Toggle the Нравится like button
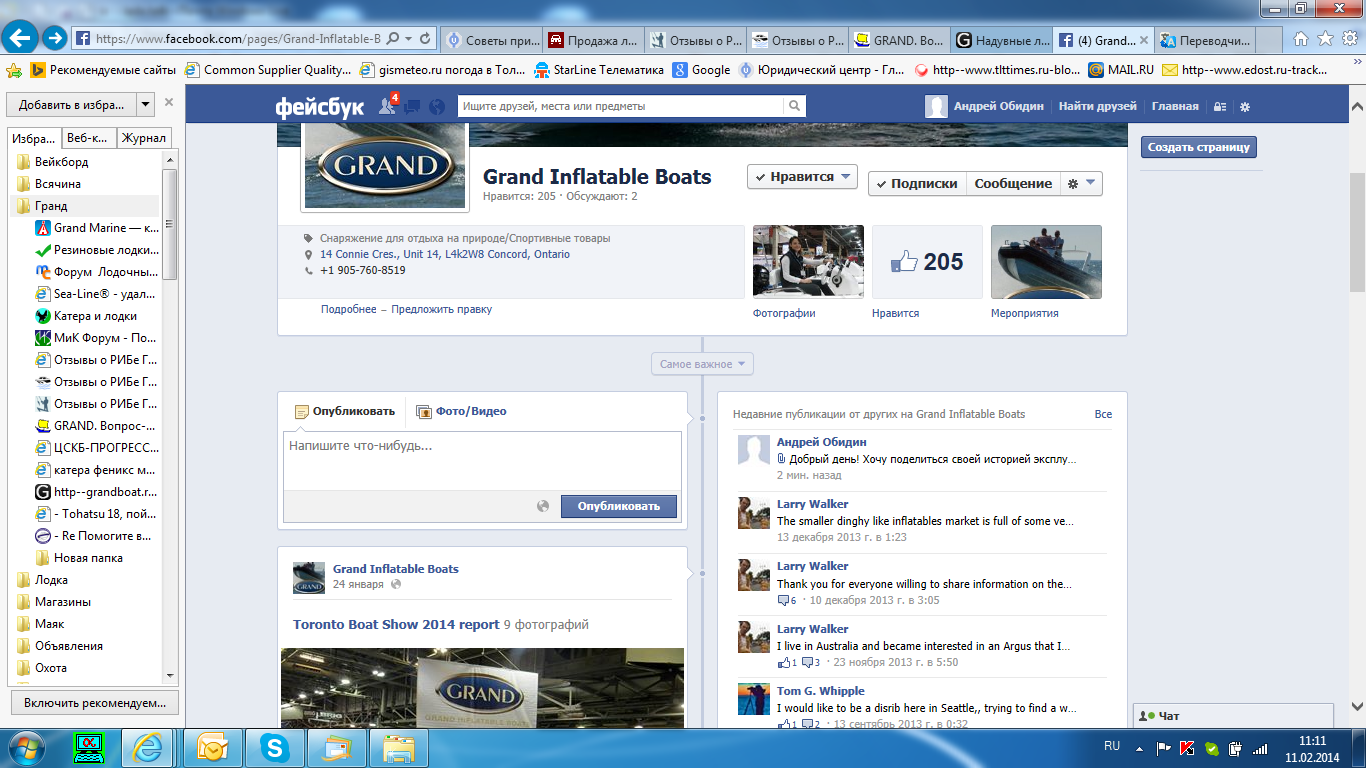Image resolution: width=1366 pixels, height=768 pixels. click(x=802, y=177)
